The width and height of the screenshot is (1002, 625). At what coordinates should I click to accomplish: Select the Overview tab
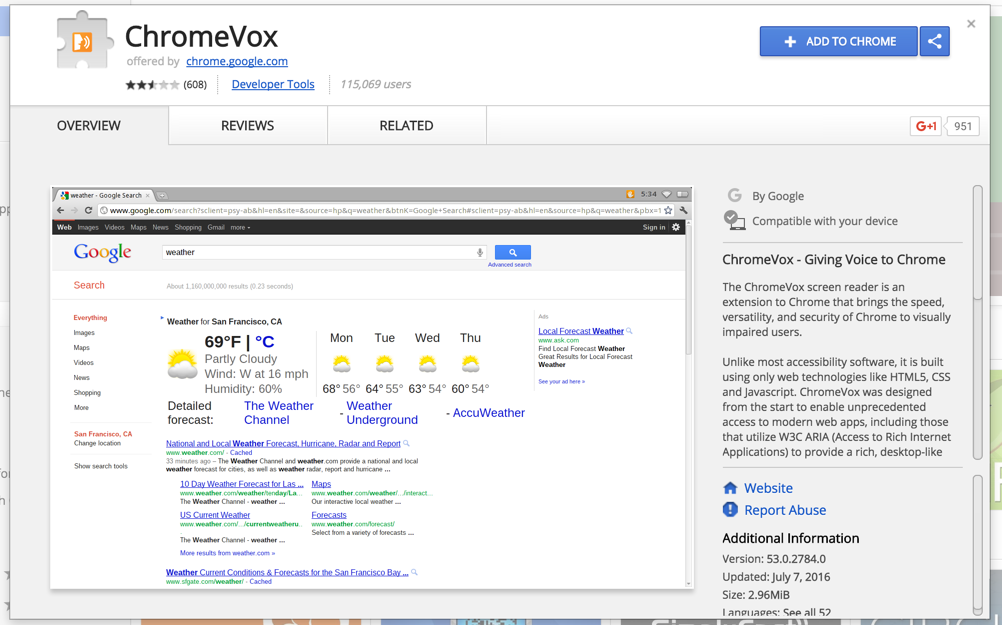tap(89, 126)
